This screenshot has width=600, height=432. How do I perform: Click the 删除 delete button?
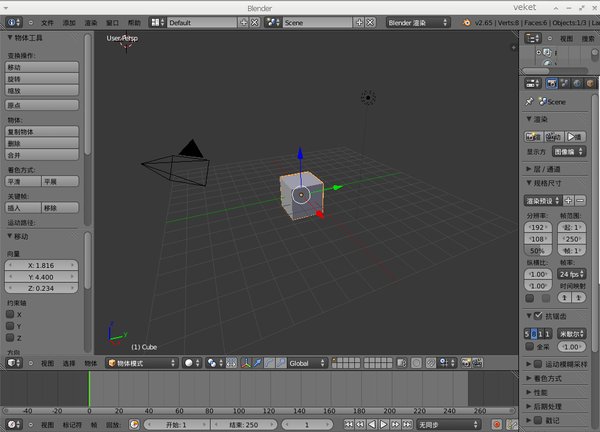click(x=42, y=143)
